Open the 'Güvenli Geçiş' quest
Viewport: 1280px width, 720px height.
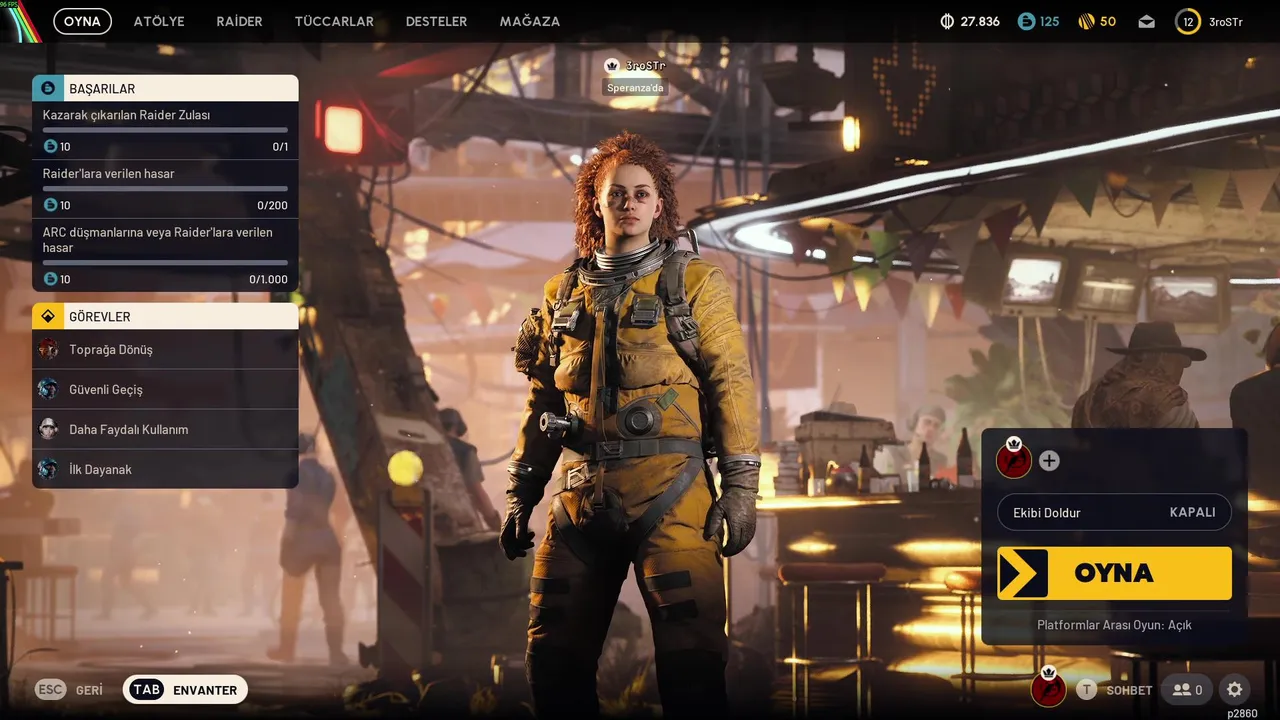click(x=165, y=389)
